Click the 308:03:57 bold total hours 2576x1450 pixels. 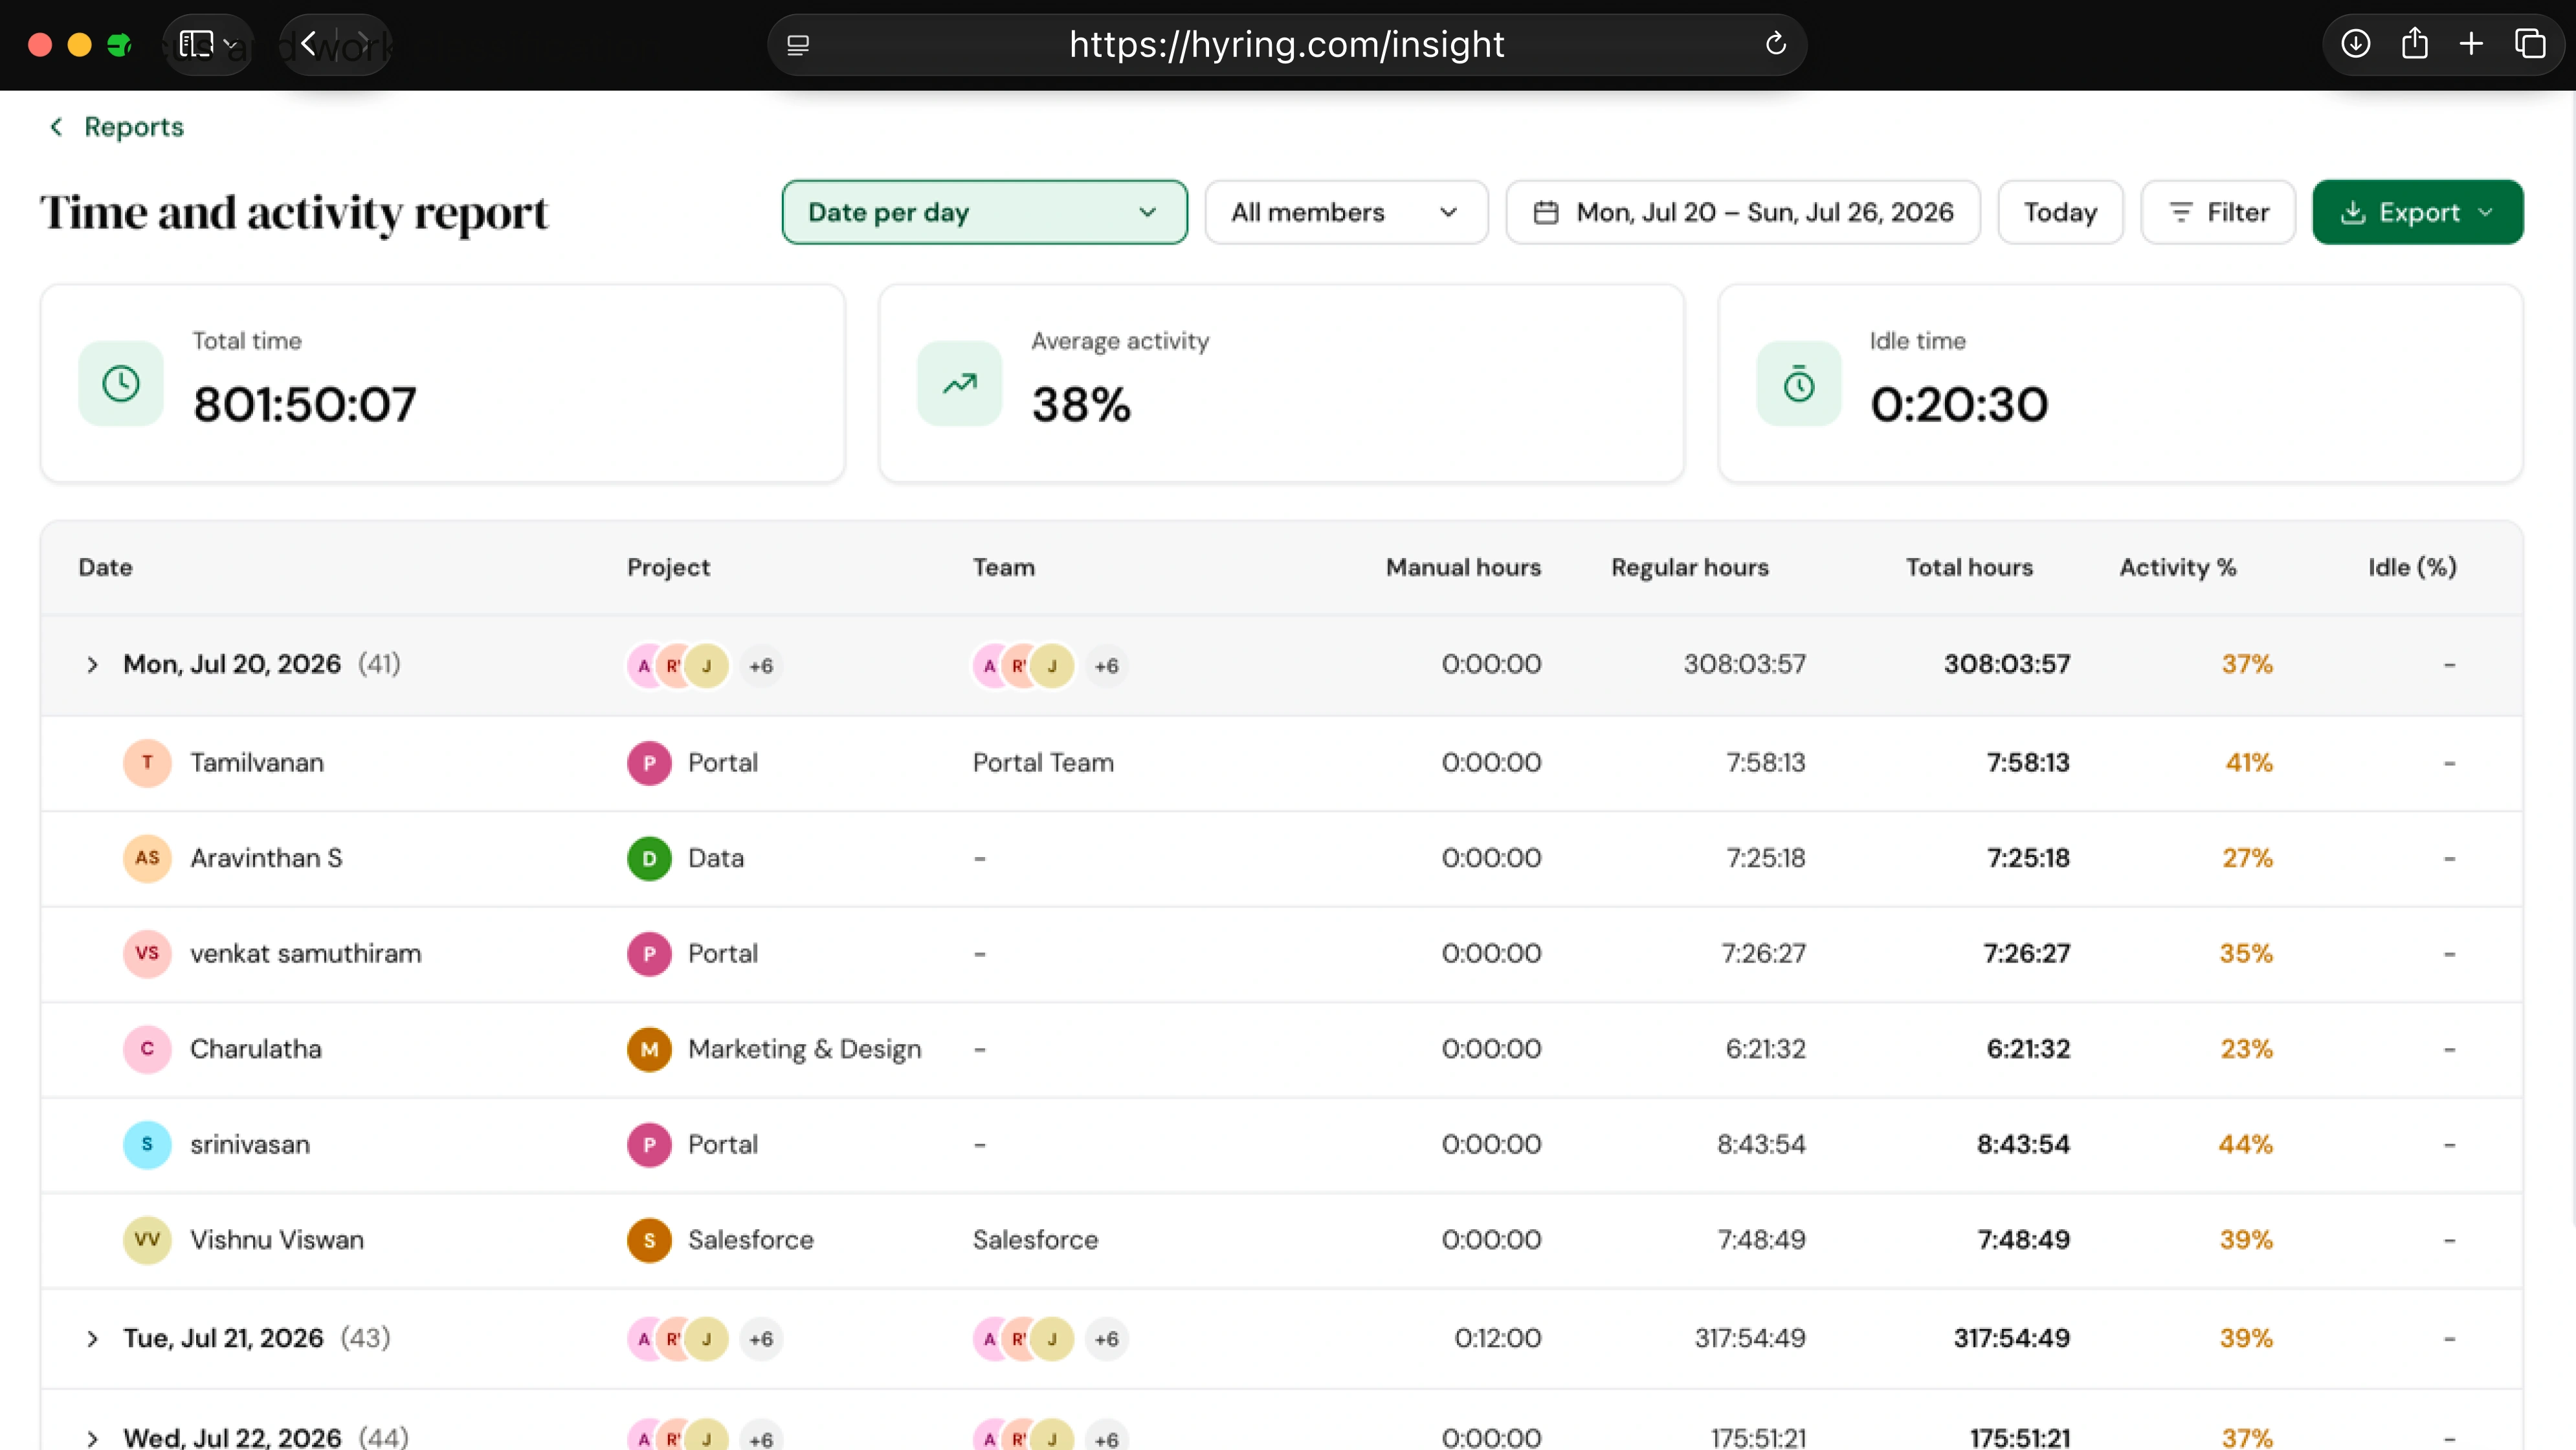pyautogui.click(x=2006, y=664)
